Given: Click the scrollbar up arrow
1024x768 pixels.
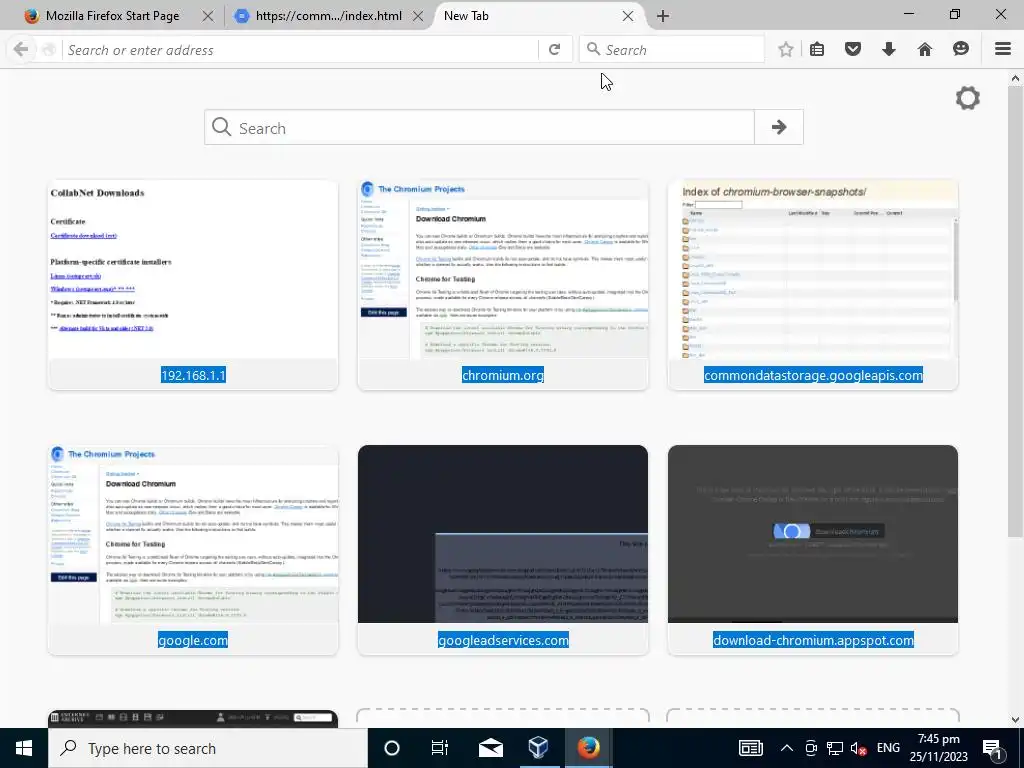Looking at the screenshot, I should pyautogui.click(x=1015, y=78).
